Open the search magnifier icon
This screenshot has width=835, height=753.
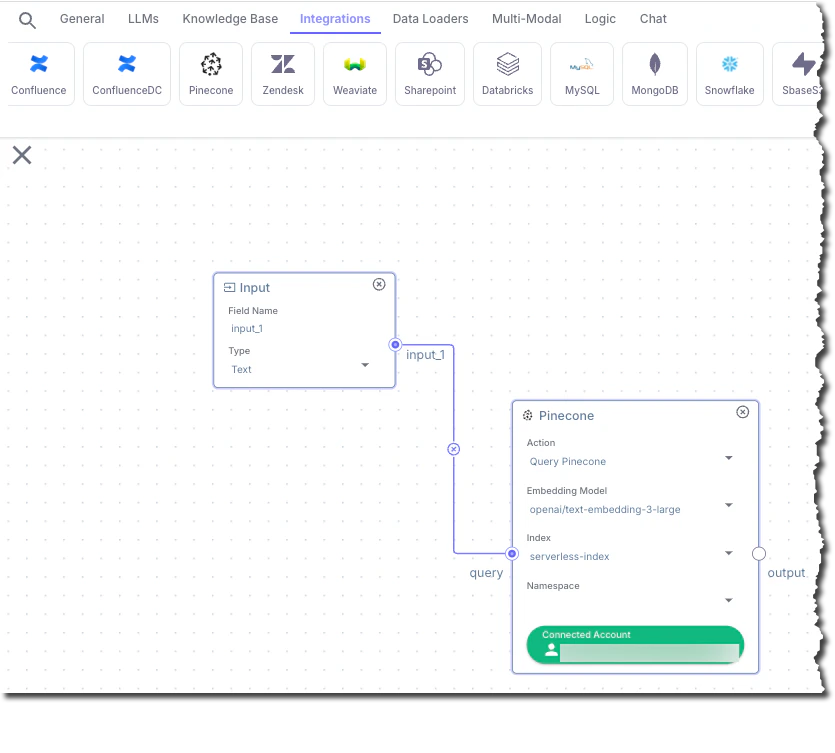tap(26, 18)
